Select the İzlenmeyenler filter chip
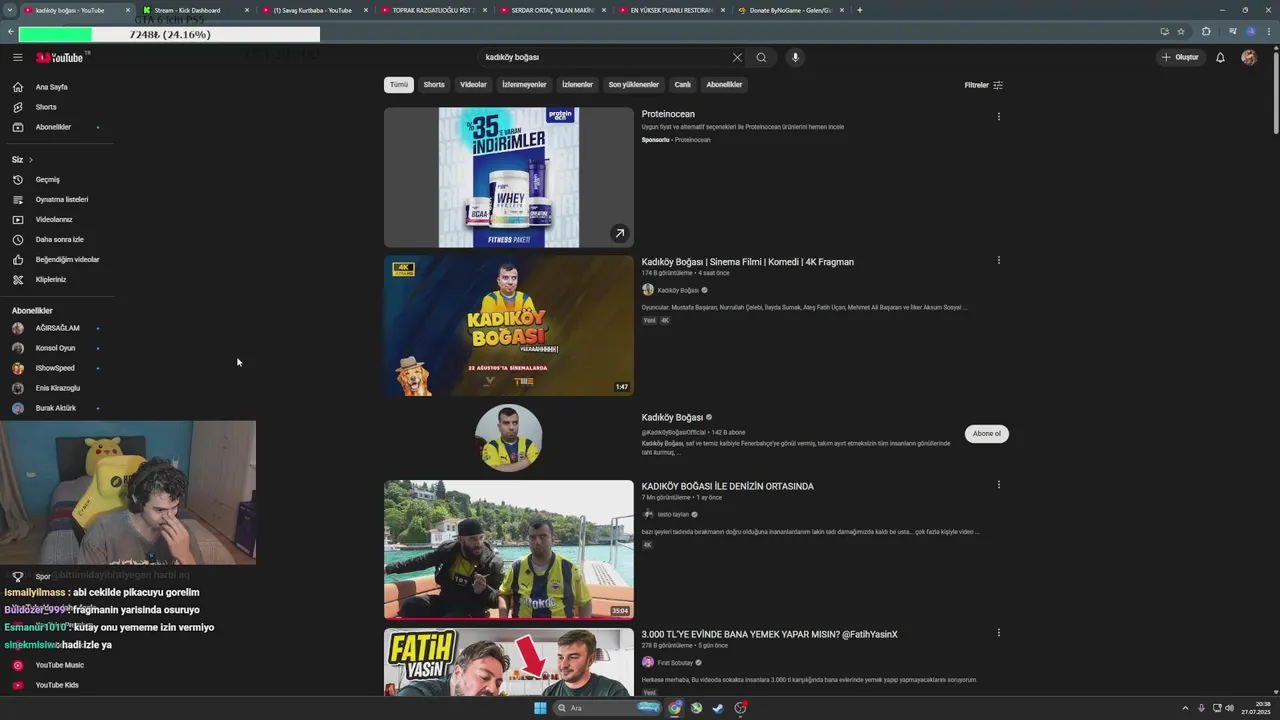 coord(524,85)
